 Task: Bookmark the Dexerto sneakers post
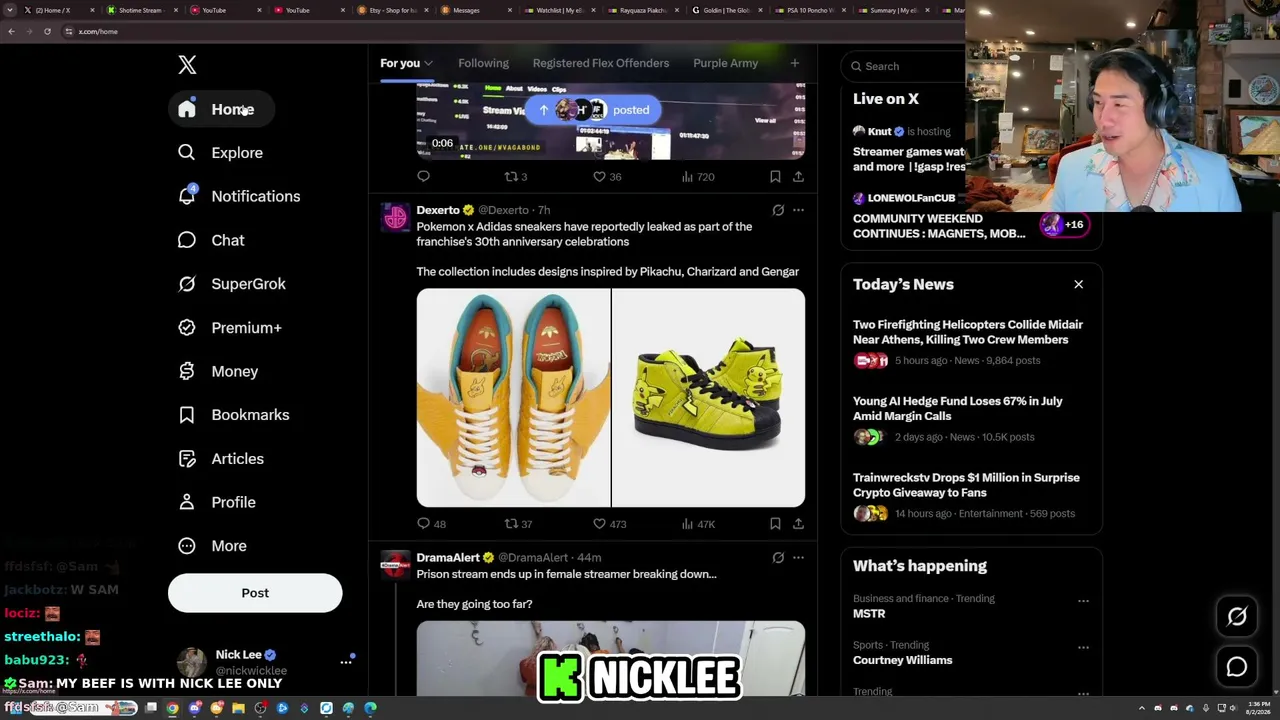[x=775, y=524]
